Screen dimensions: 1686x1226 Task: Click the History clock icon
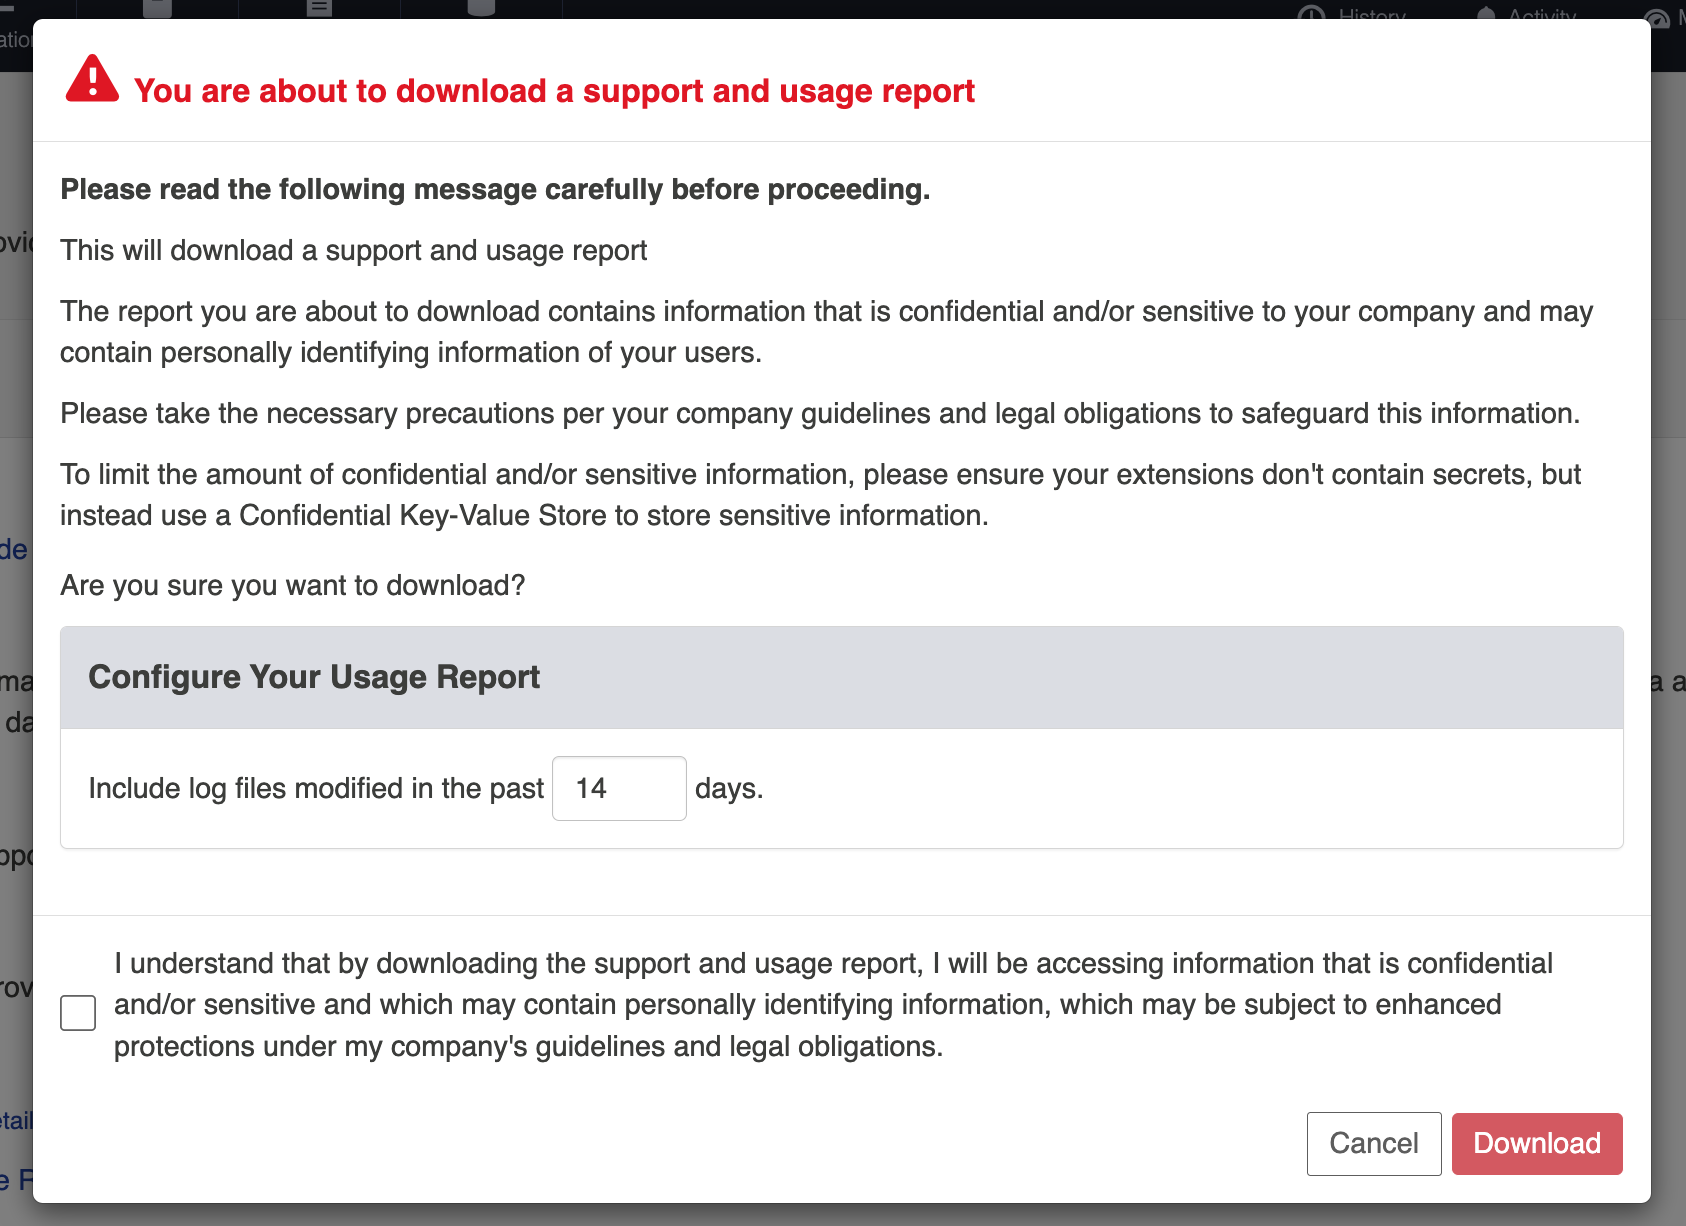click(x=1311, y=14)
